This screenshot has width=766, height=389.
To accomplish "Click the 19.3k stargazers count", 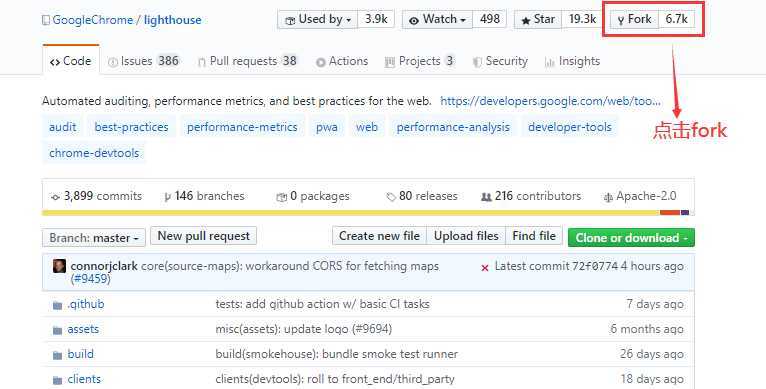I will (x=582, y=19).
